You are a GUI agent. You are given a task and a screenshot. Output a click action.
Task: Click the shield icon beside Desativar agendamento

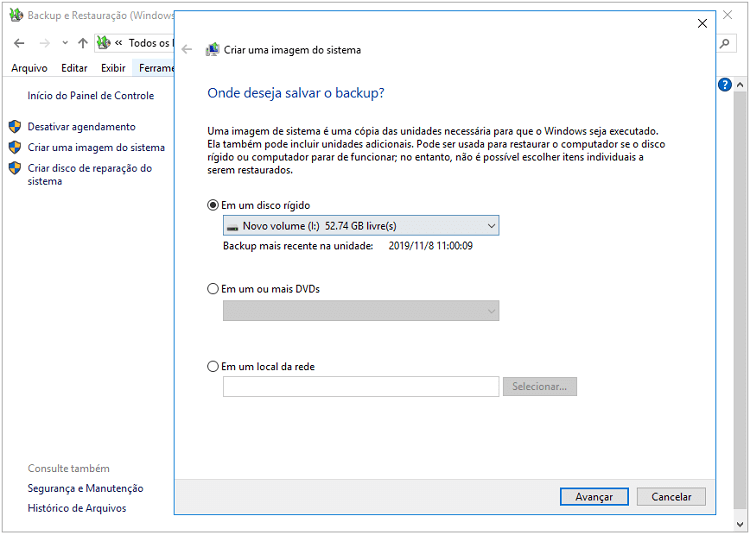(15, 127)
